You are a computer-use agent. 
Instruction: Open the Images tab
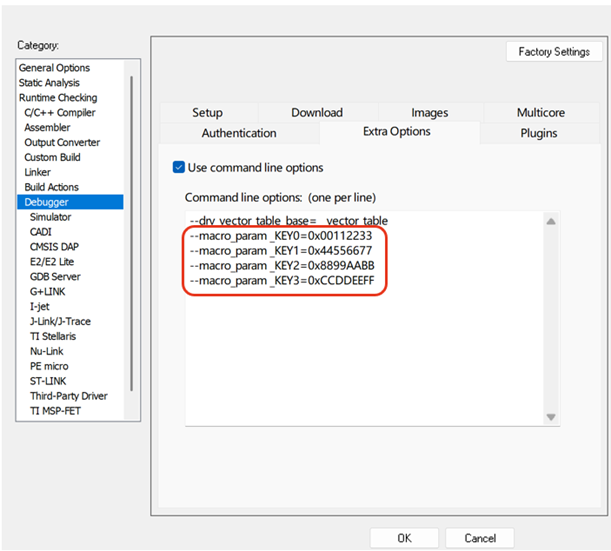[430, 113]
